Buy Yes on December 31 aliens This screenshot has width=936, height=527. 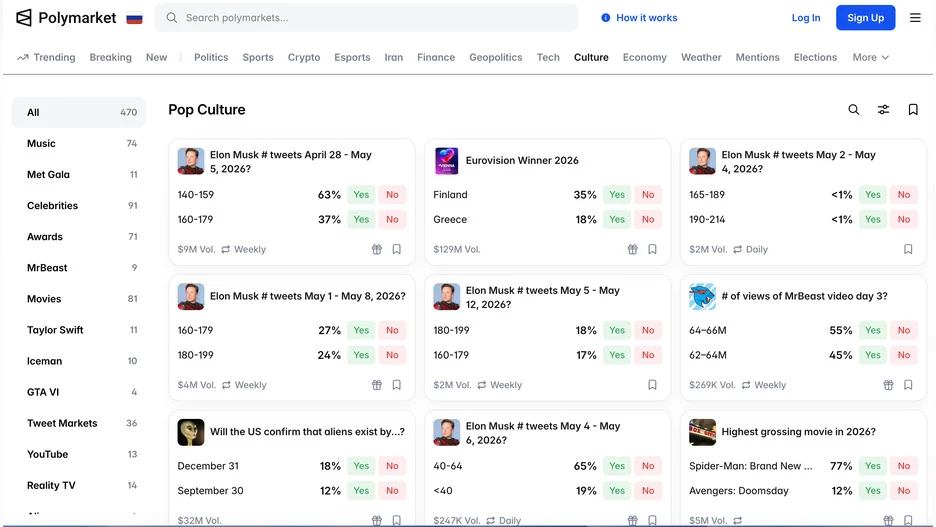coord(361,466)
